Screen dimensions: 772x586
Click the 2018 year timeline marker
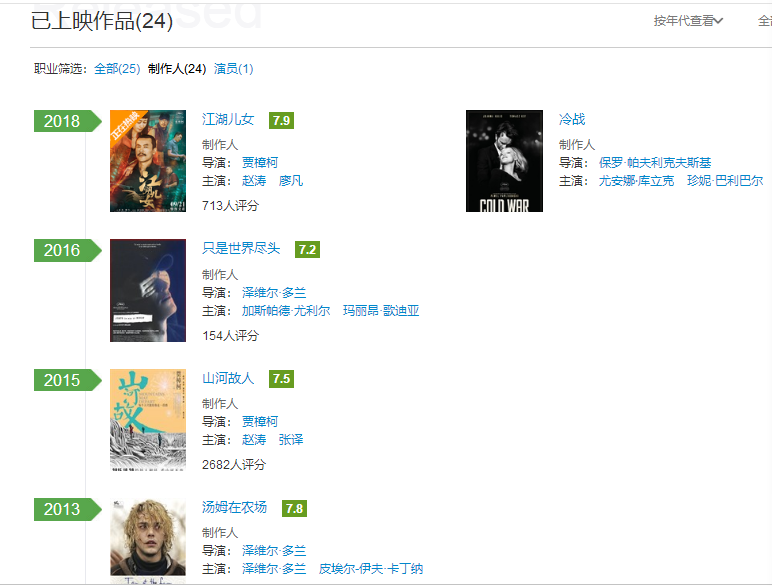coord(67,121)
